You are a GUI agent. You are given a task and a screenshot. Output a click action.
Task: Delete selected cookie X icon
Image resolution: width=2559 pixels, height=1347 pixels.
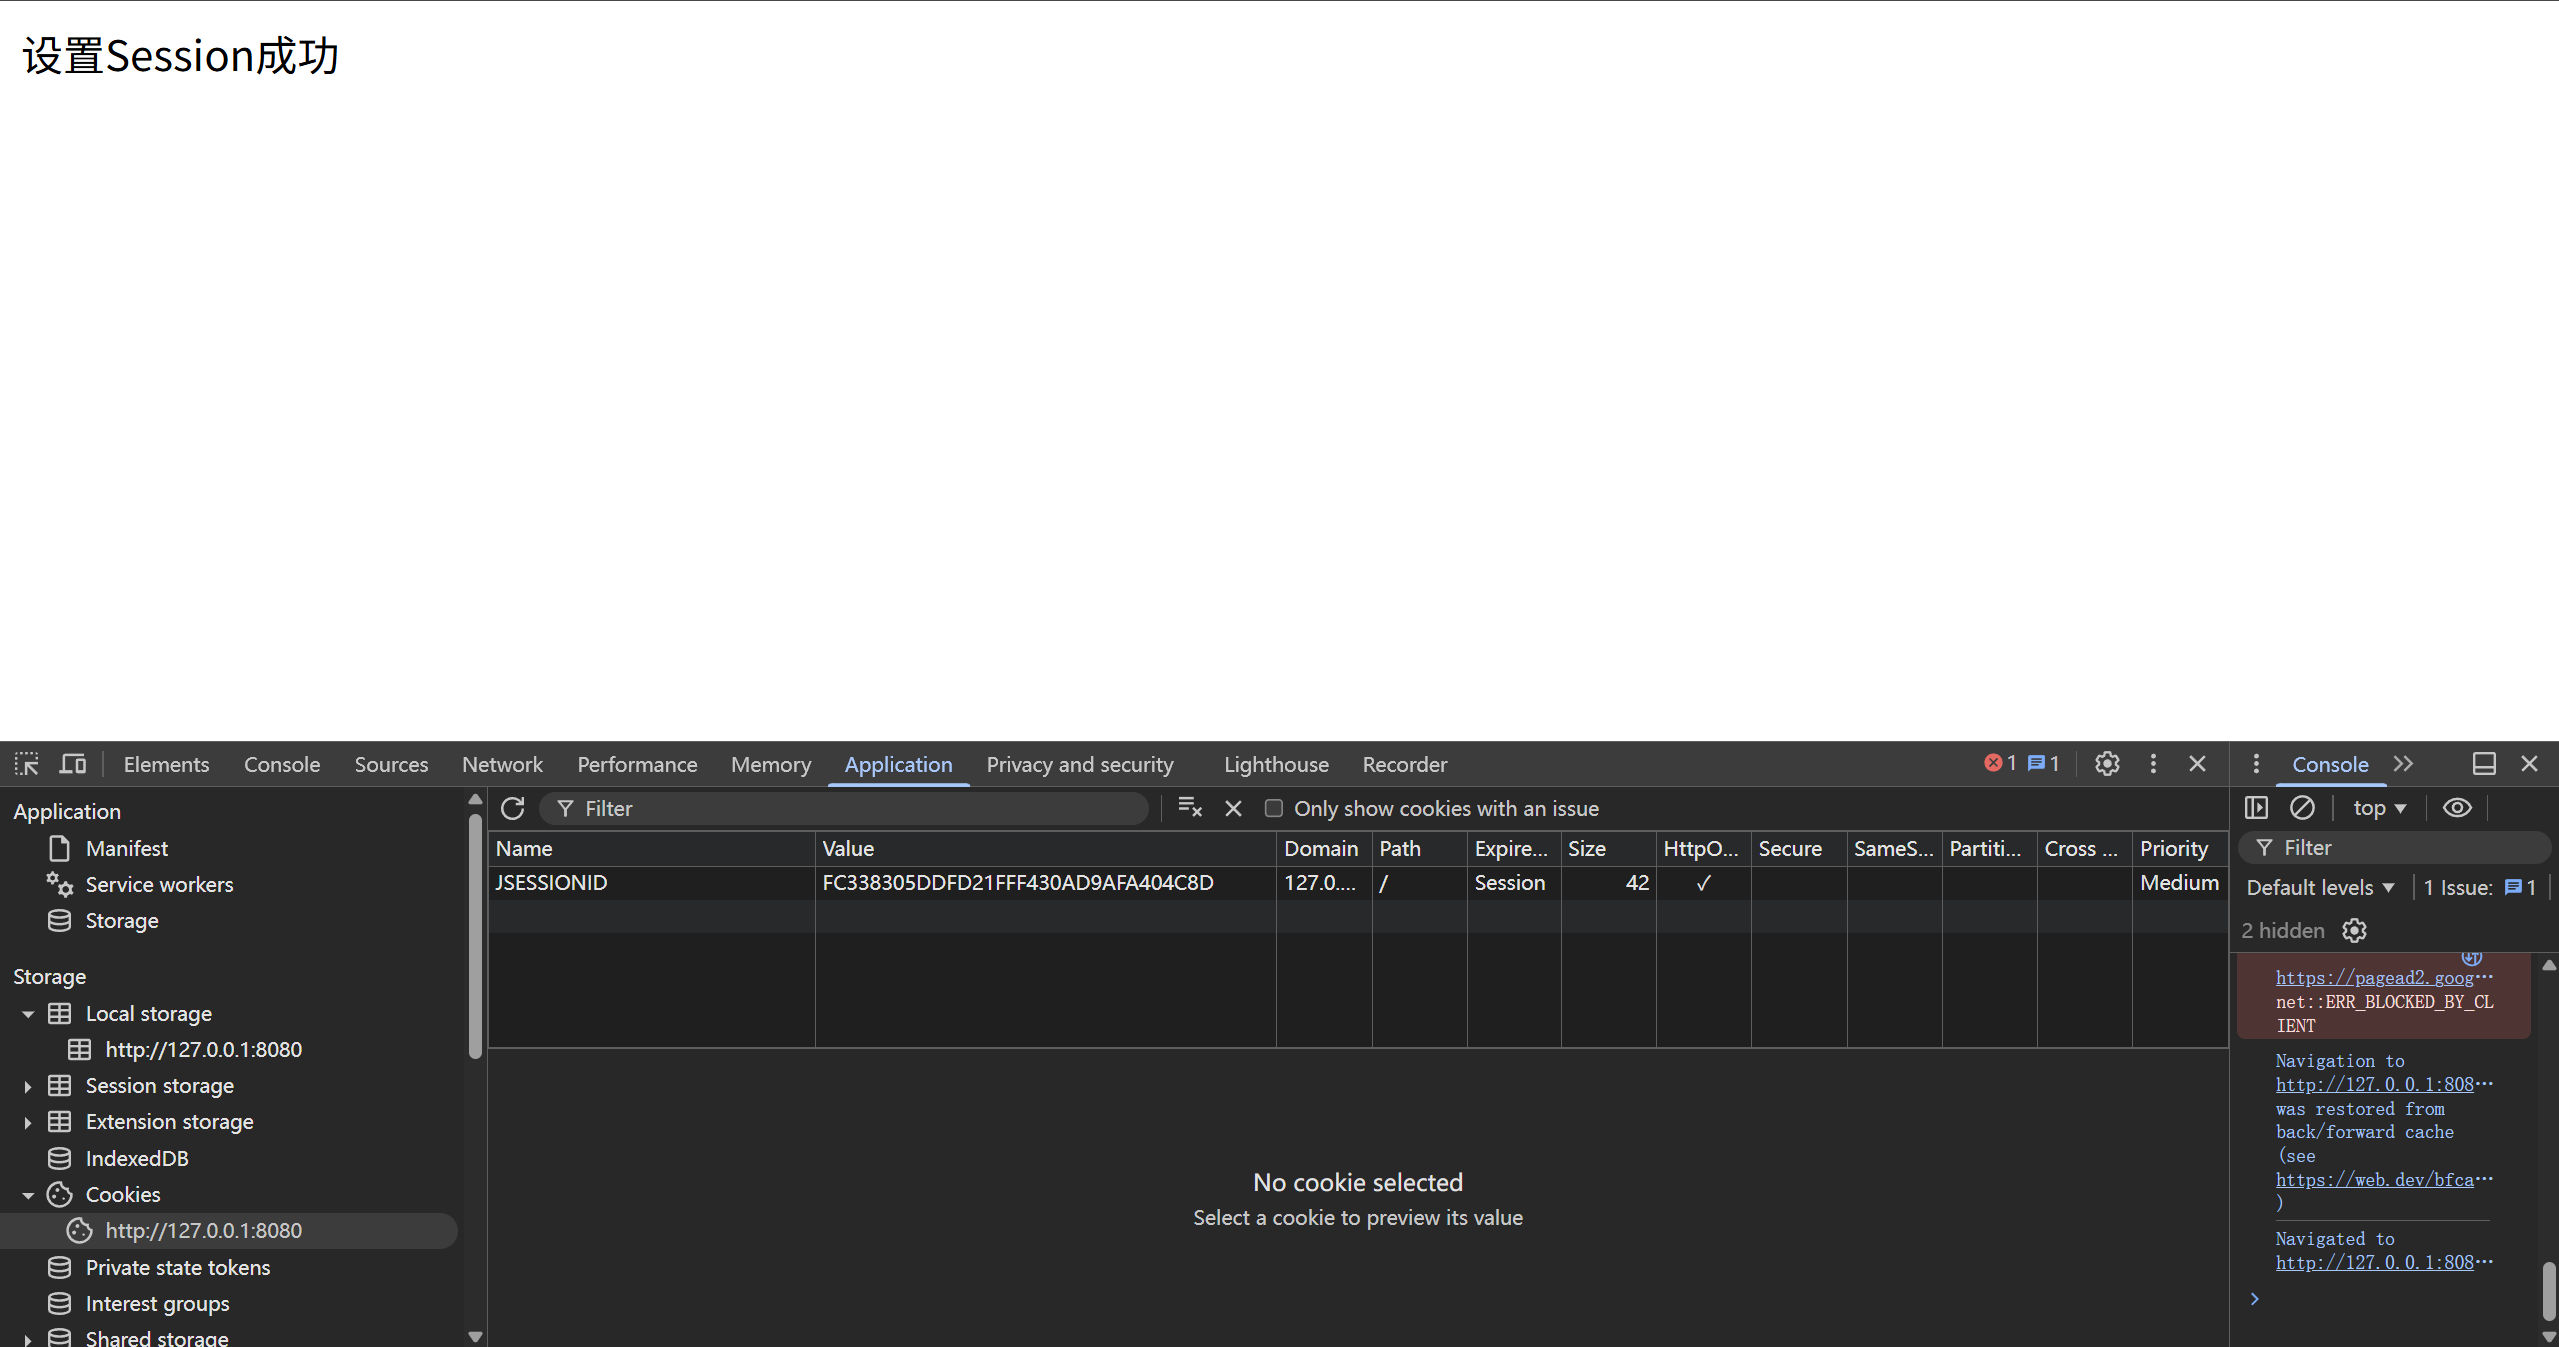tap(1233, 808)
